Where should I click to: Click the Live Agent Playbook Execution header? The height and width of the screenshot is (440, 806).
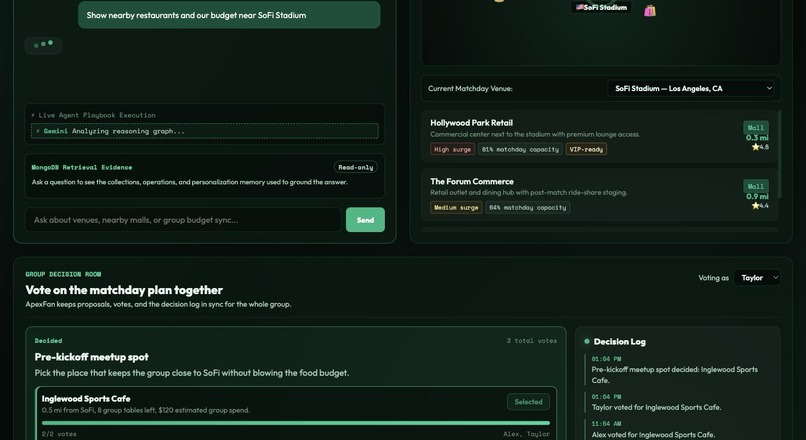tap(93, 115)
